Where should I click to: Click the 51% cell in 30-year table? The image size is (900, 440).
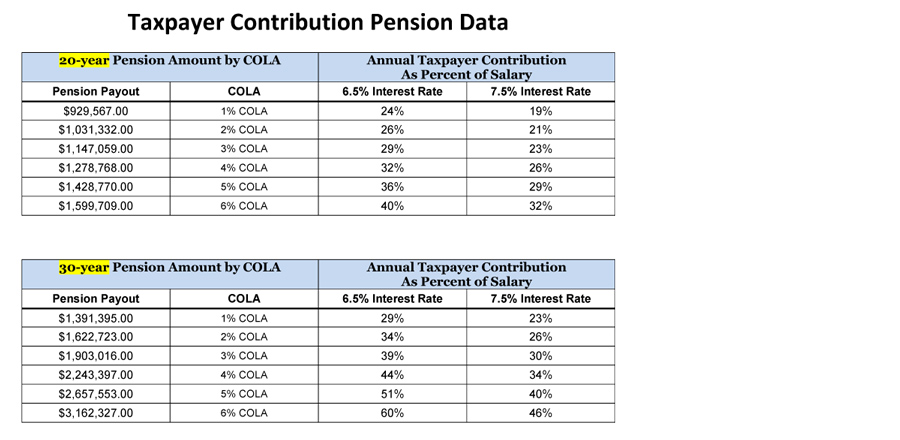pos(393,394)
